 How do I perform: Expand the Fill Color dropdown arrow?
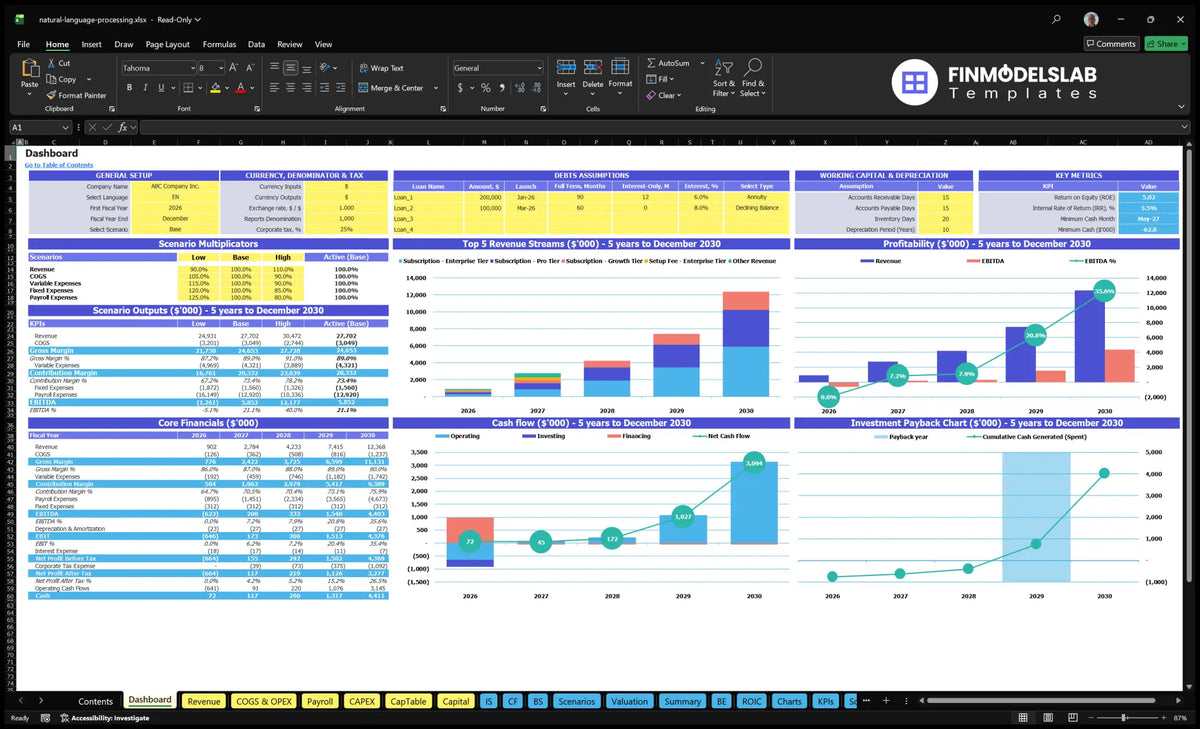227,88
